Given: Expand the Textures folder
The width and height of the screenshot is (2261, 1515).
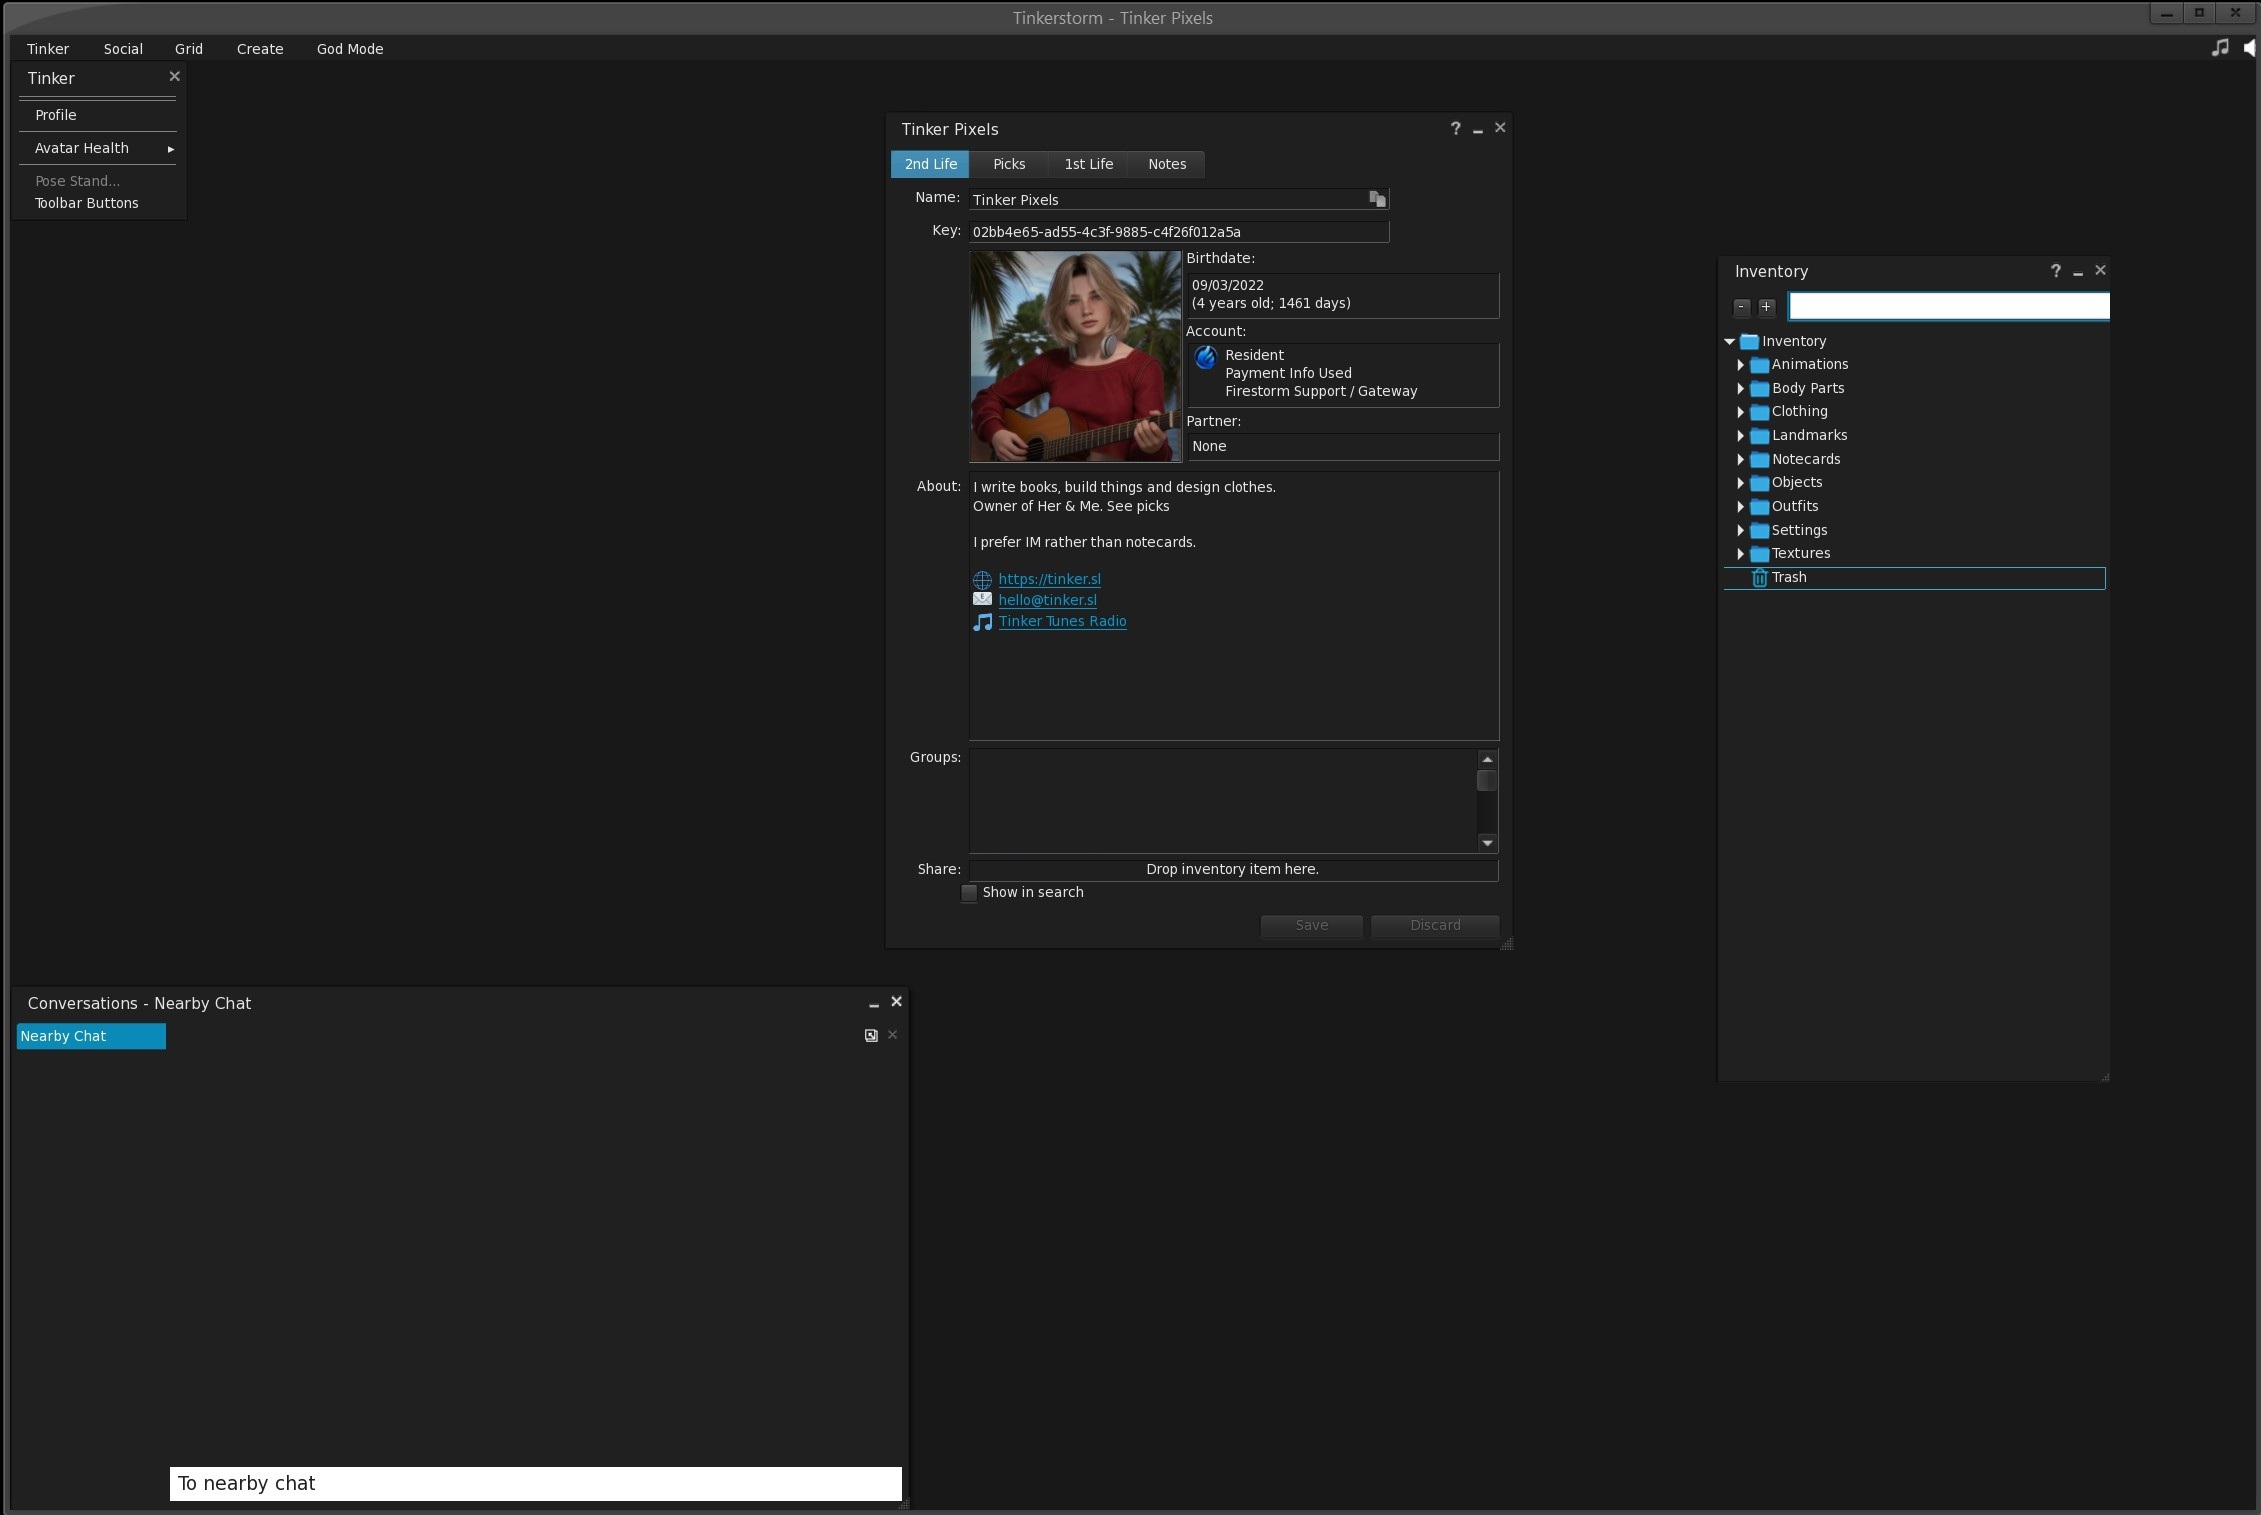Looking at the screenshot, I should 1741,554.
